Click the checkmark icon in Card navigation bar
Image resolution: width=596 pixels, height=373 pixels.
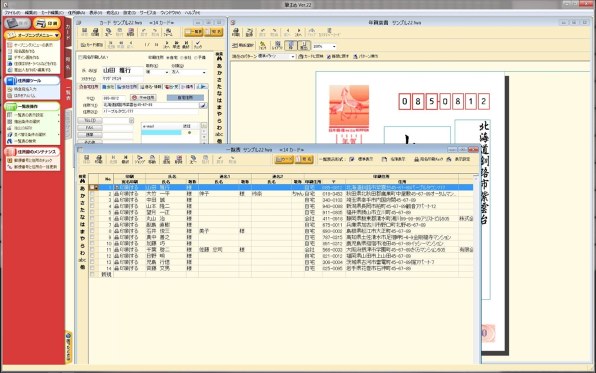[x=198, y=44]
